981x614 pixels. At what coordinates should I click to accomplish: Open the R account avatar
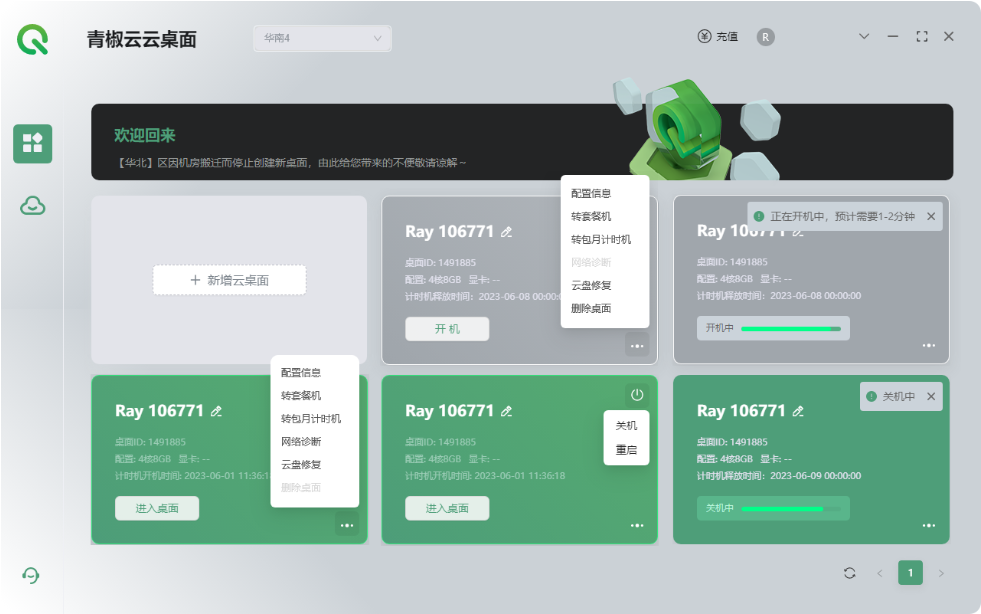click(x=765, y=36)
